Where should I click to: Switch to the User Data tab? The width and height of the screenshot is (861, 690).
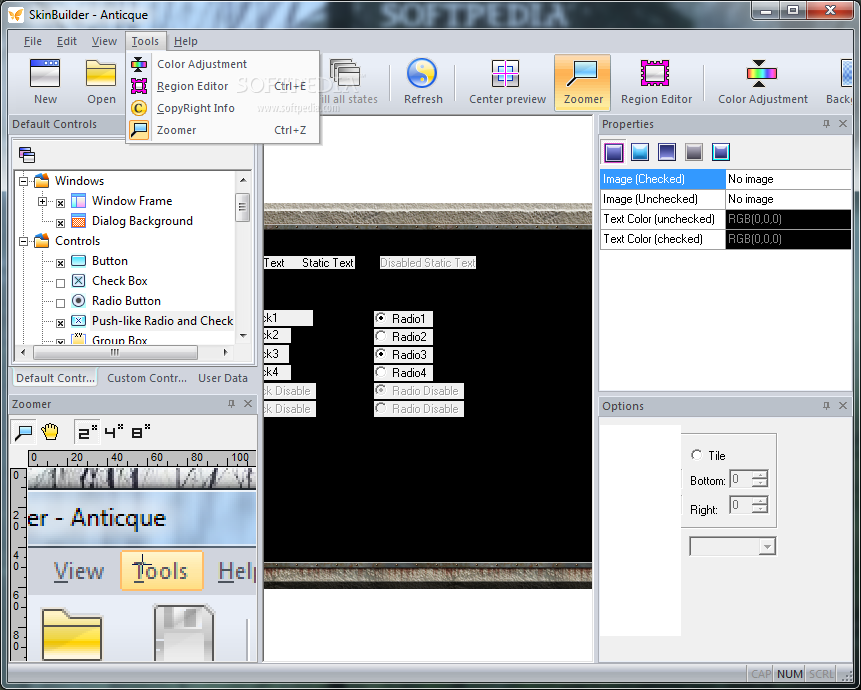point(223,378)
